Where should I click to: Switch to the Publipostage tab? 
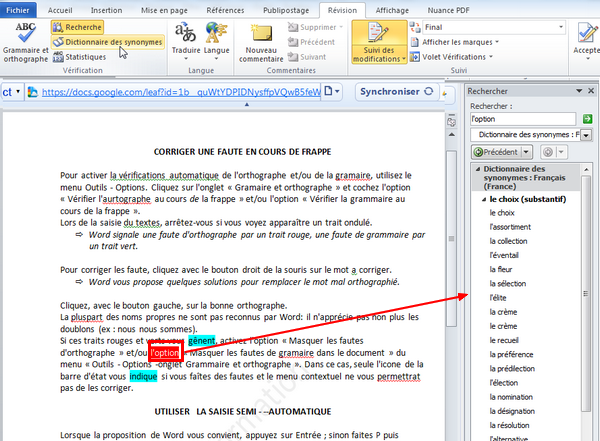point(286,10)
